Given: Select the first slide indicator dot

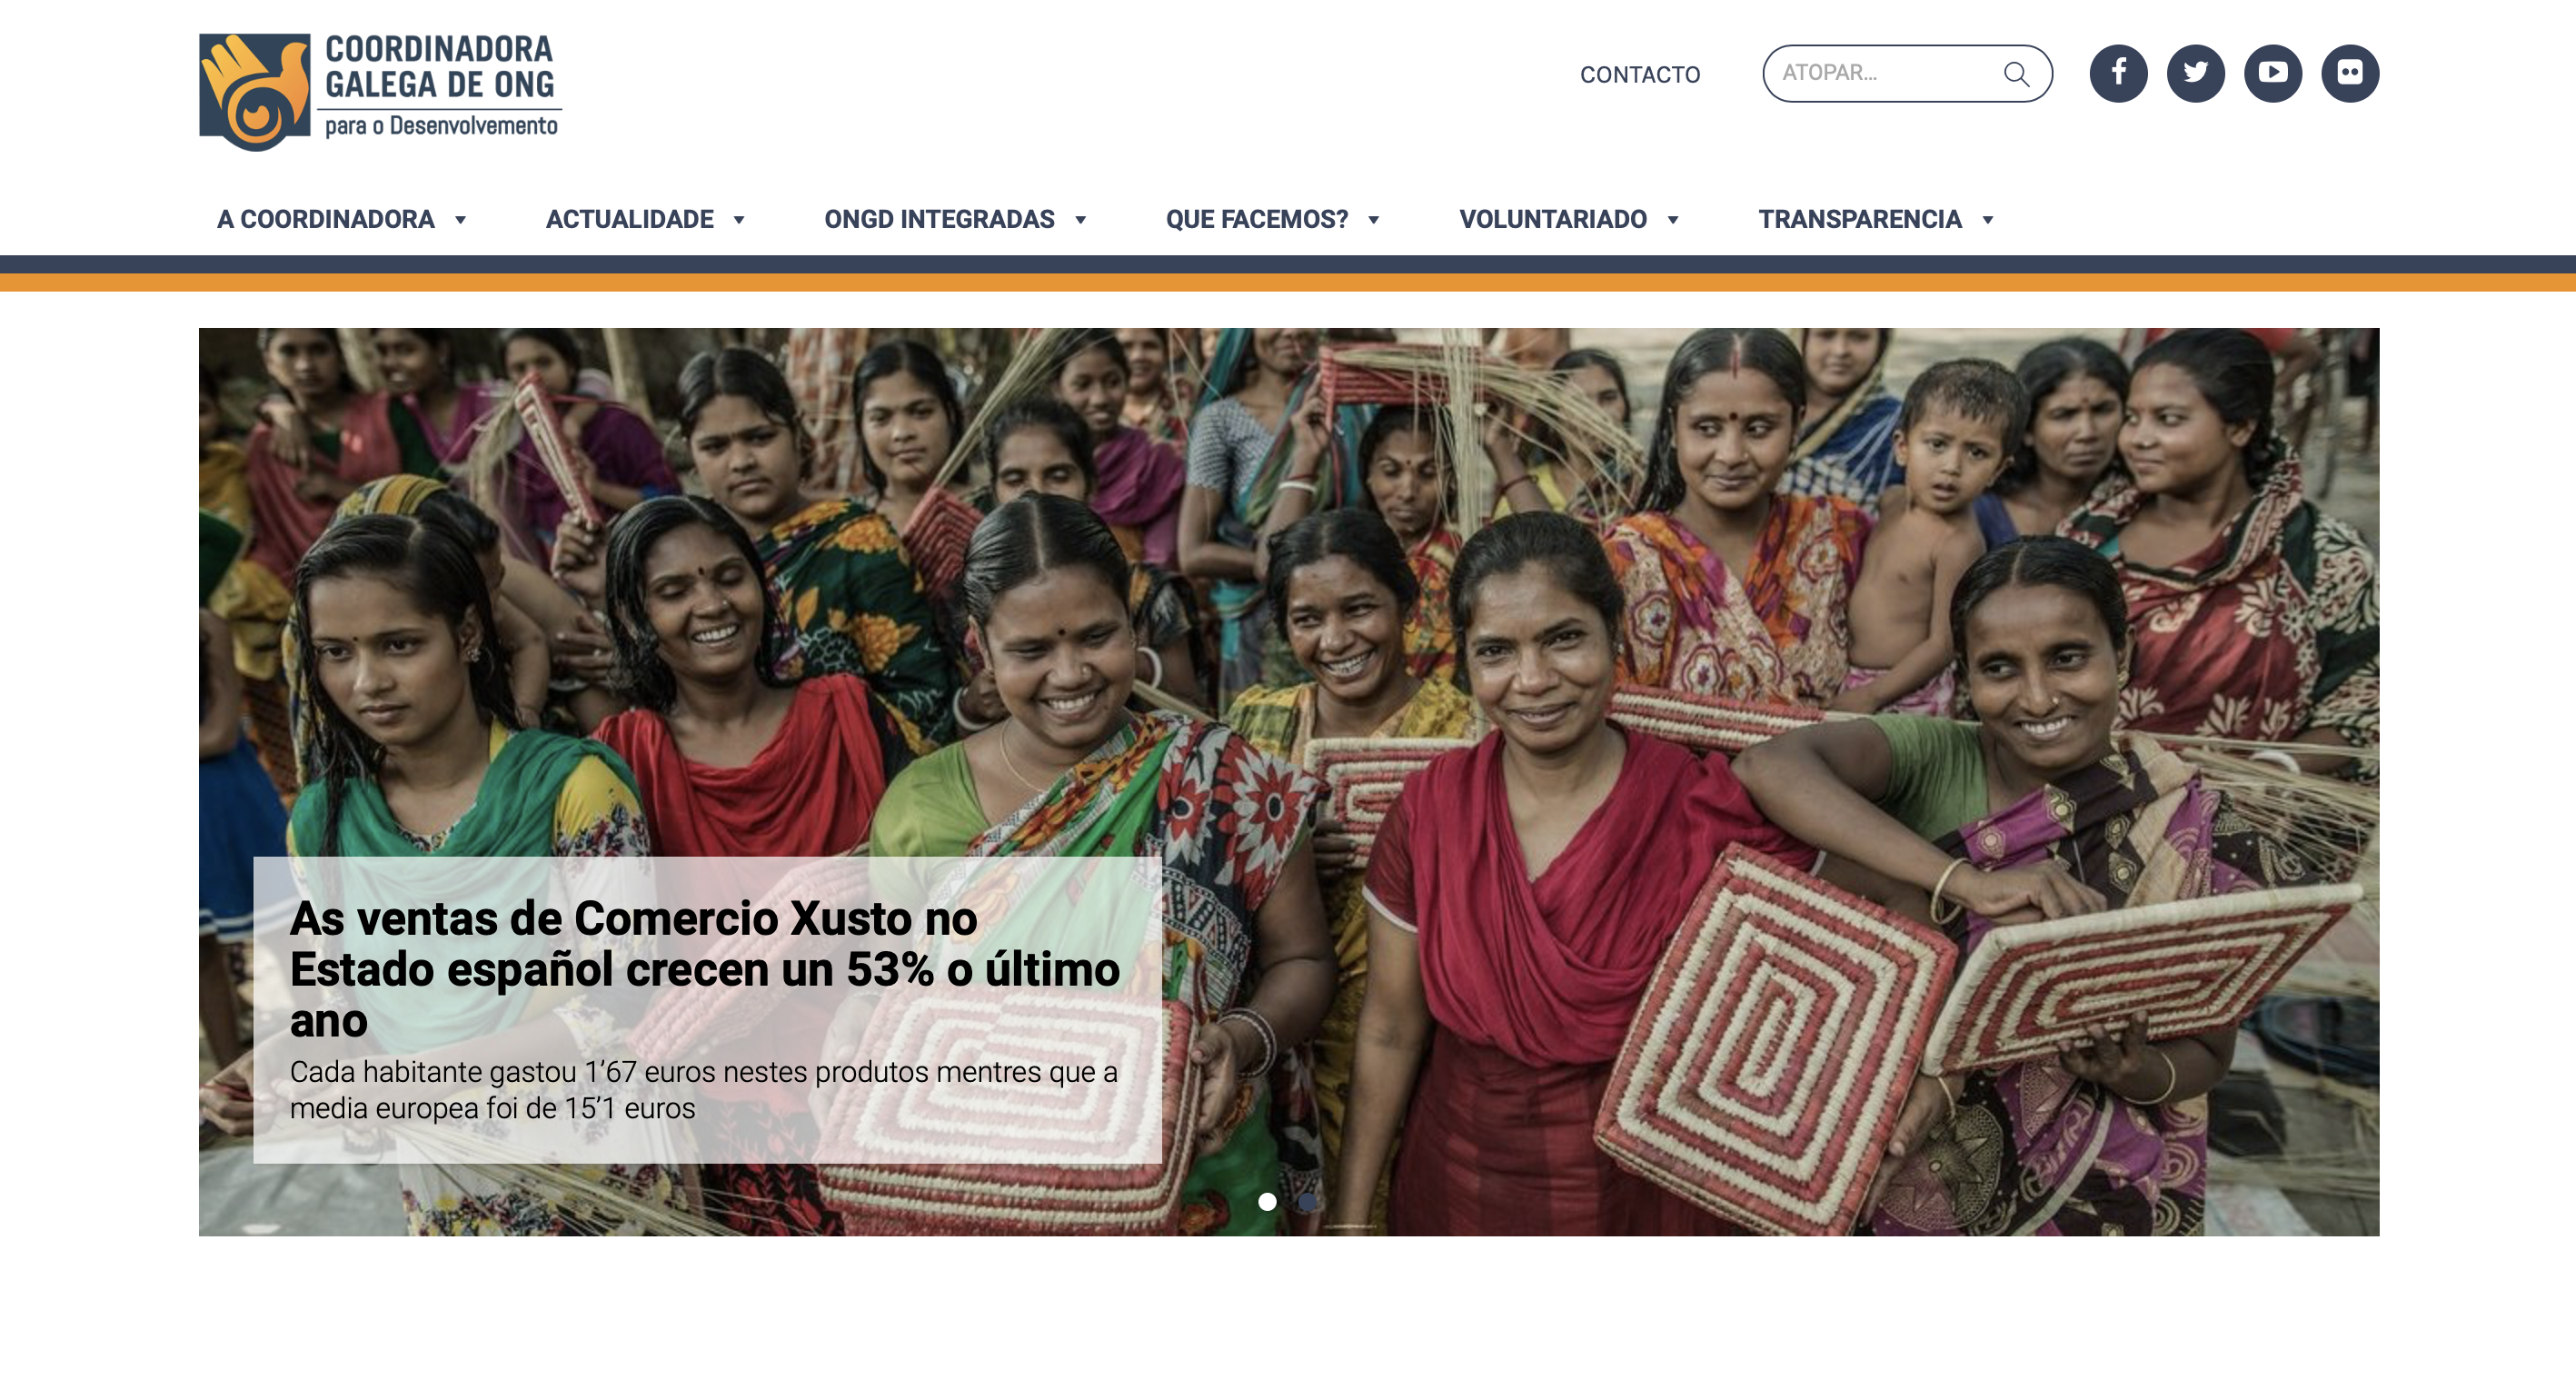Looking at the screenshot, I should (x=1267, y=1201).
